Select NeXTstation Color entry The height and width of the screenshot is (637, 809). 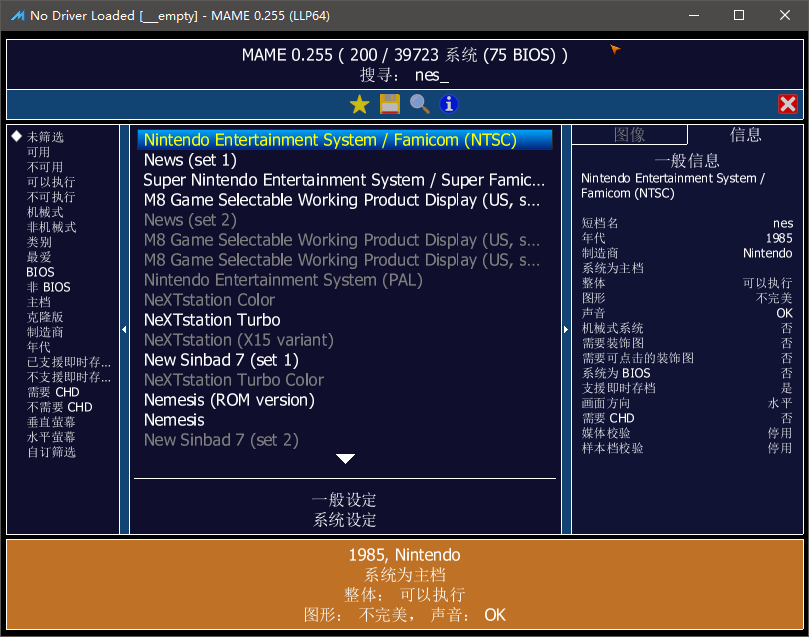(345, 300)
